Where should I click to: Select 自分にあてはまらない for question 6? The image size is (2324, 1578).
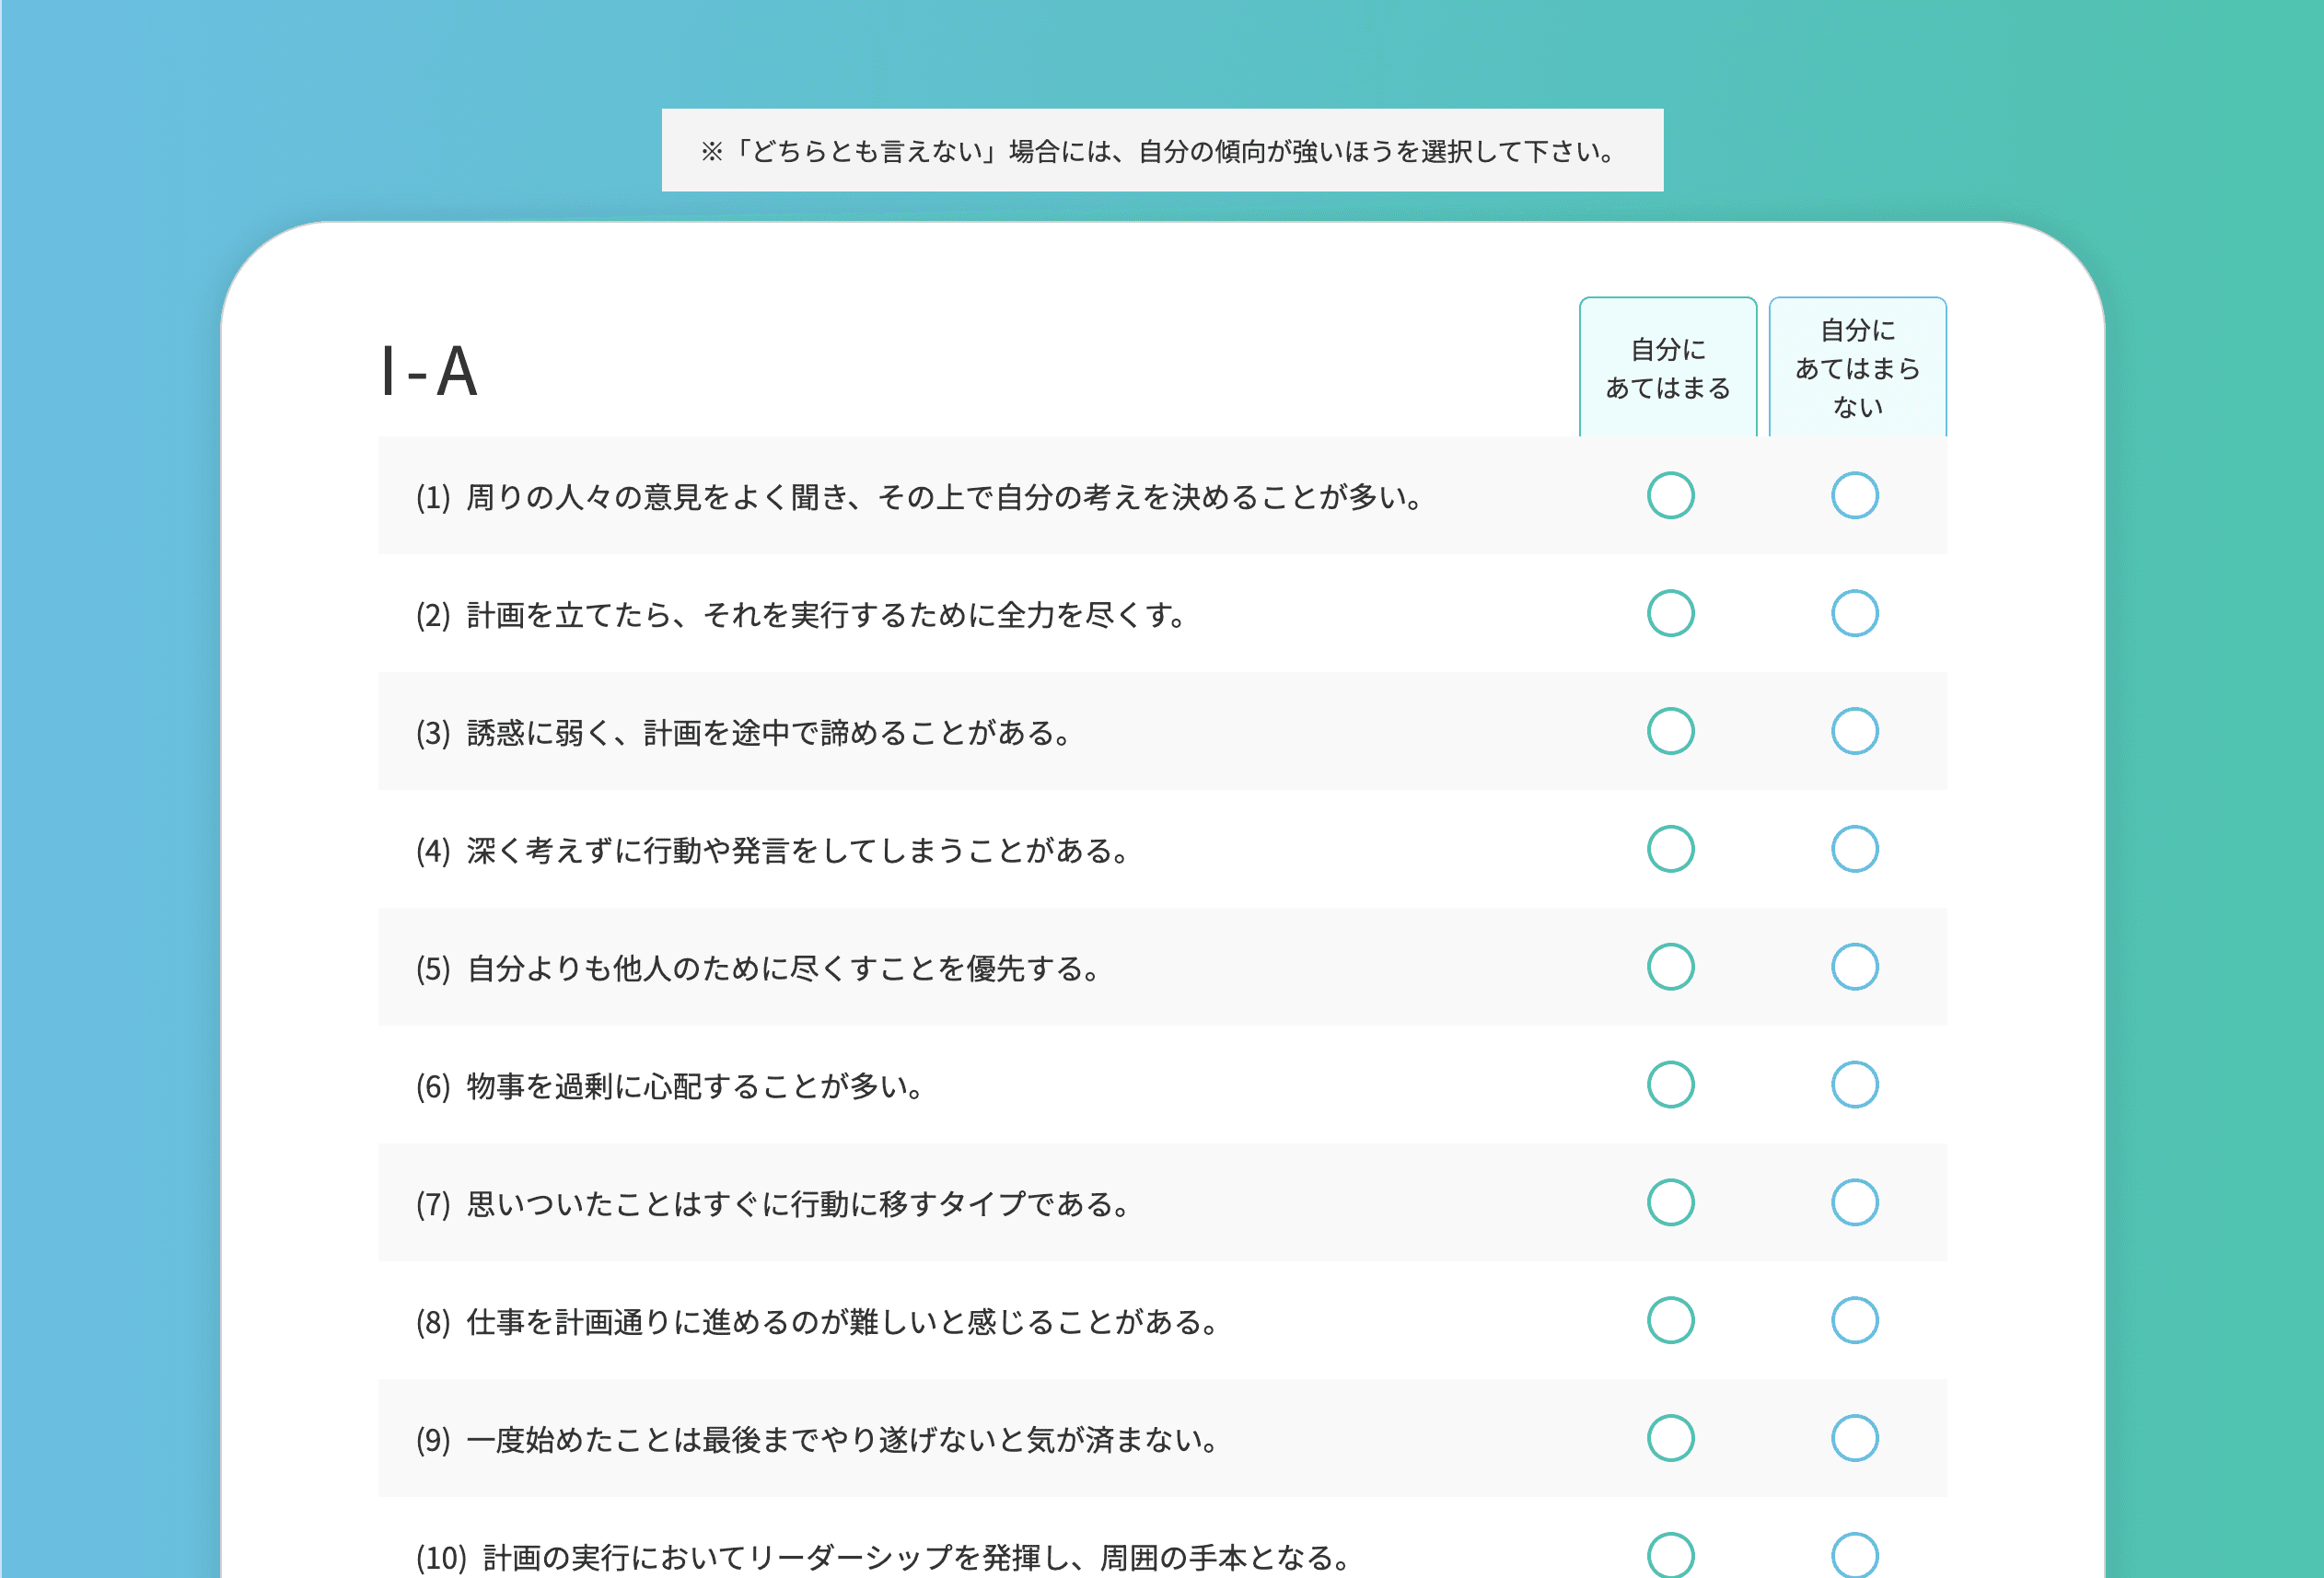[x=1854, y=1084]
